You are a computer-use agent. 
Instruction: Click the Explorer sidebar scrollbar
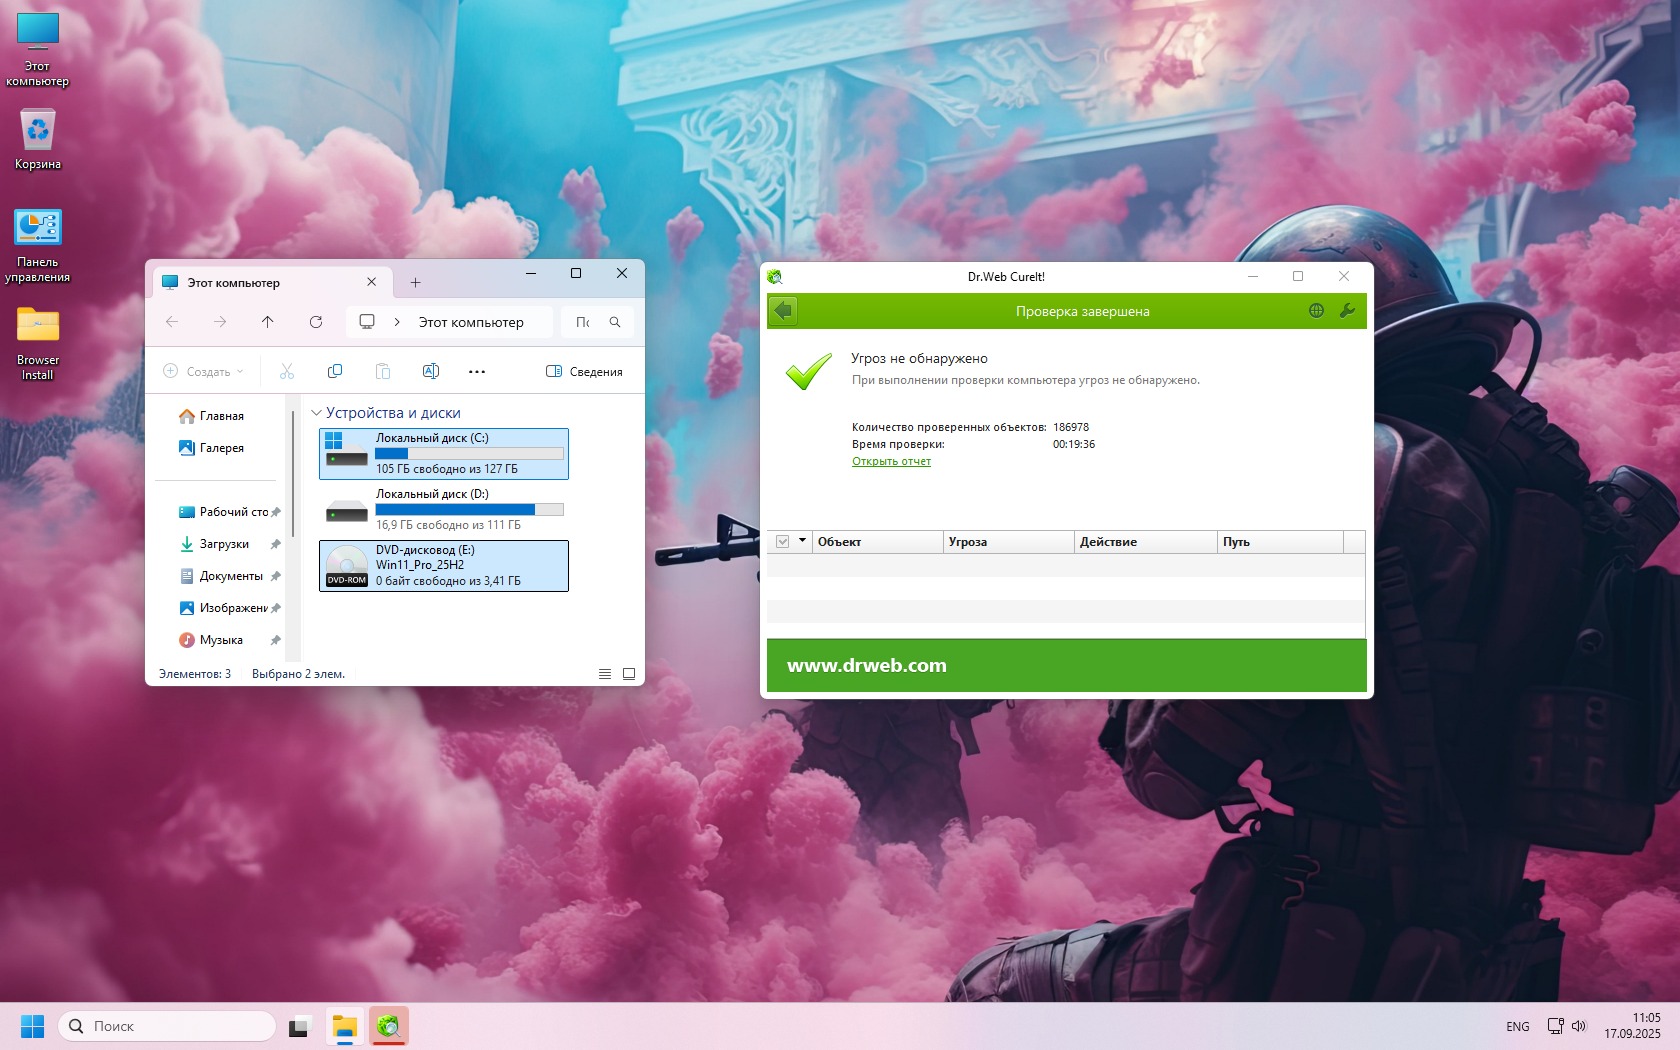pyautogui.click(x=293, y=472)
